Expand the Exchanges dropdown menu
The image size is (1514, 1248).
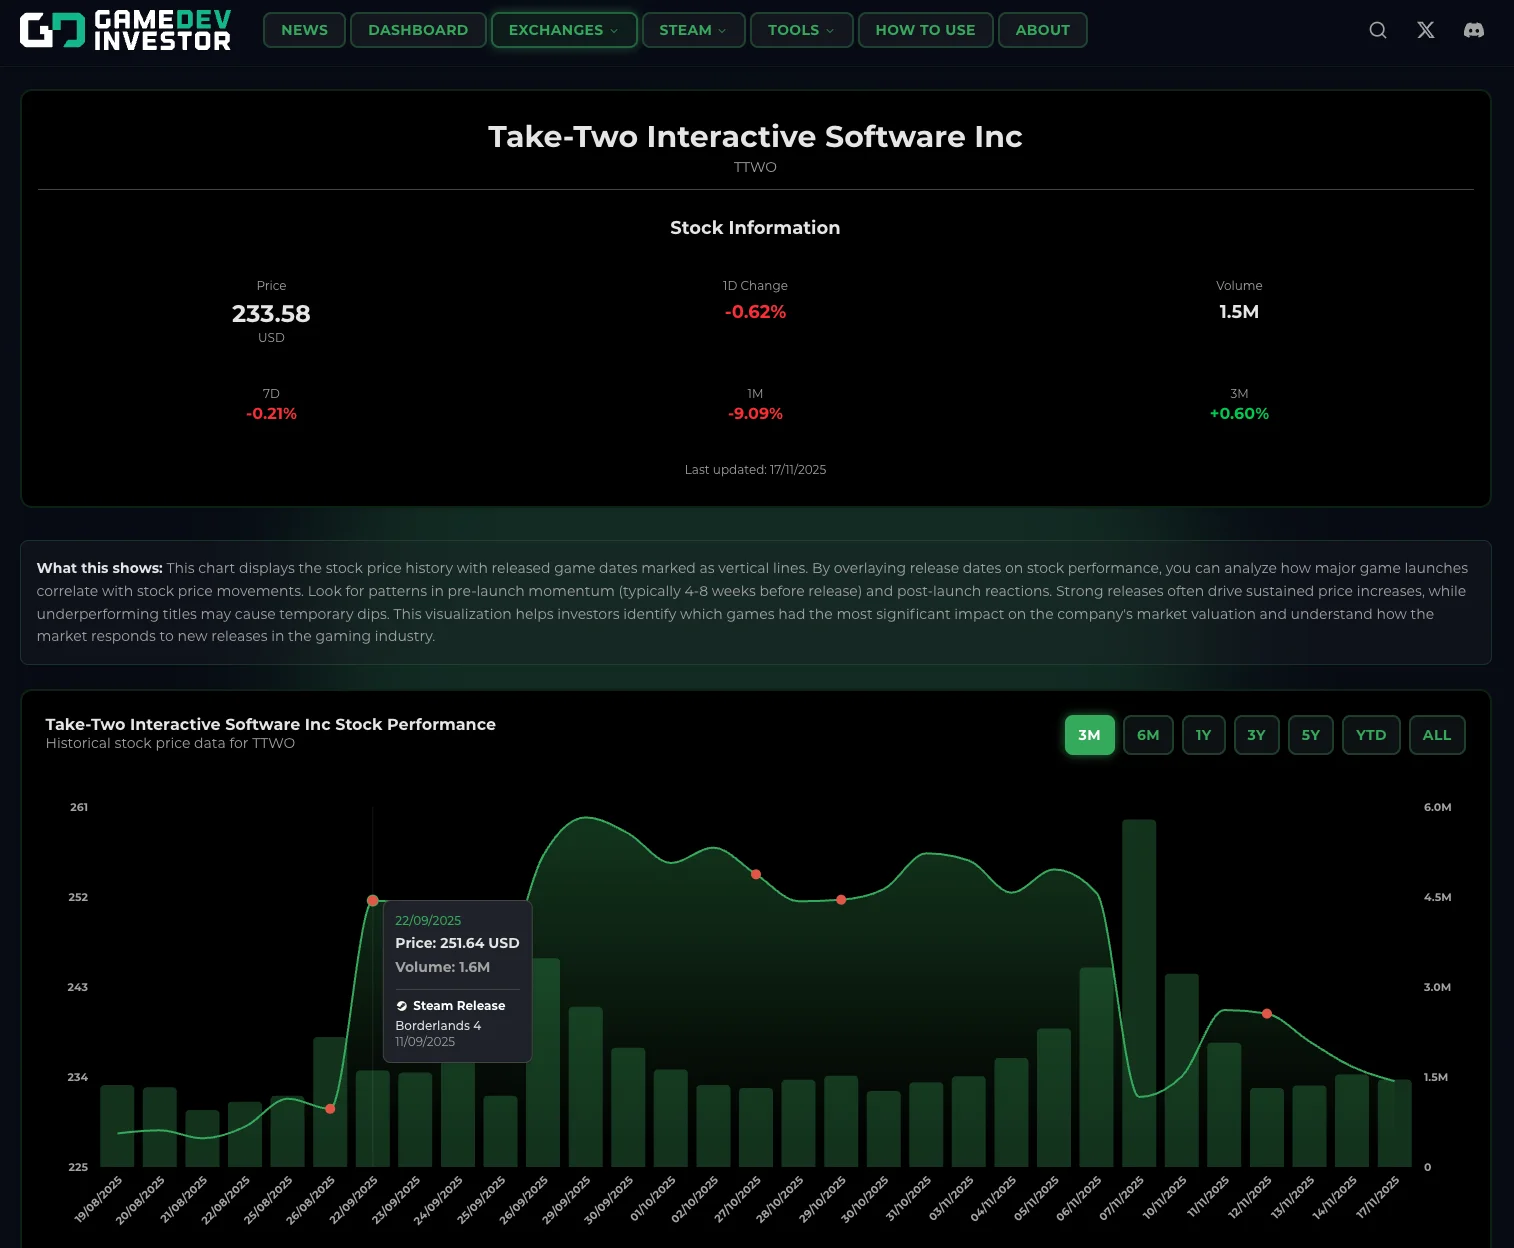(x=563, y=30)
